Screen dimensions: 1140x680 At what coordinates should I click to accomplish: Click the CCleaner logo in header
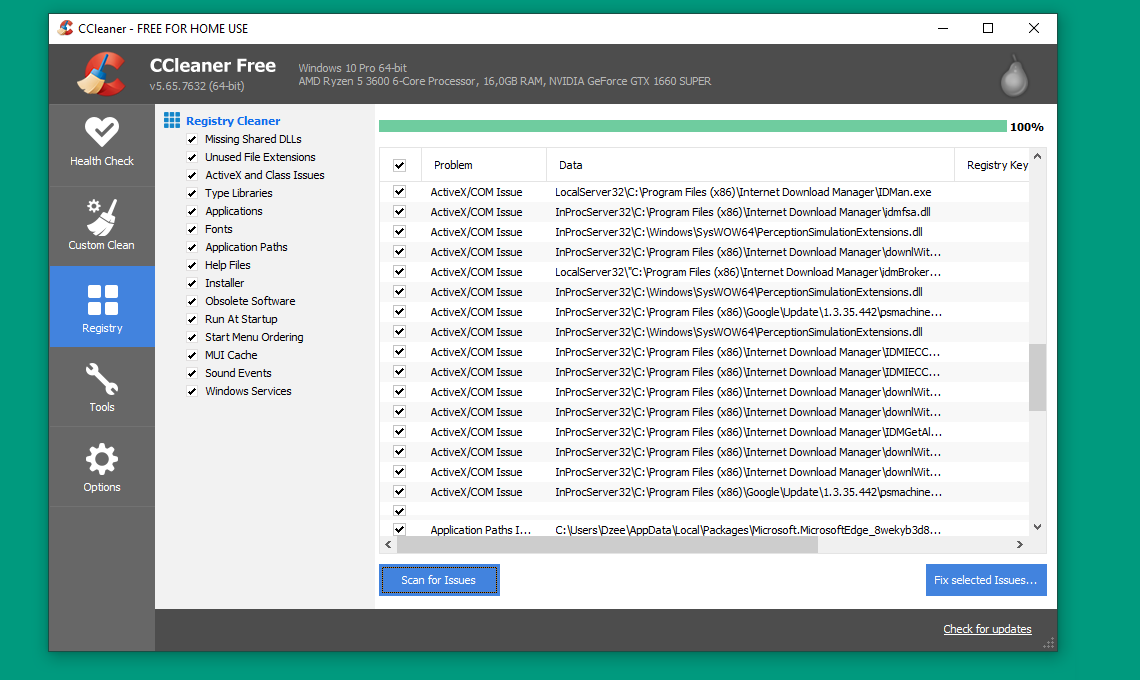(102, 73)
